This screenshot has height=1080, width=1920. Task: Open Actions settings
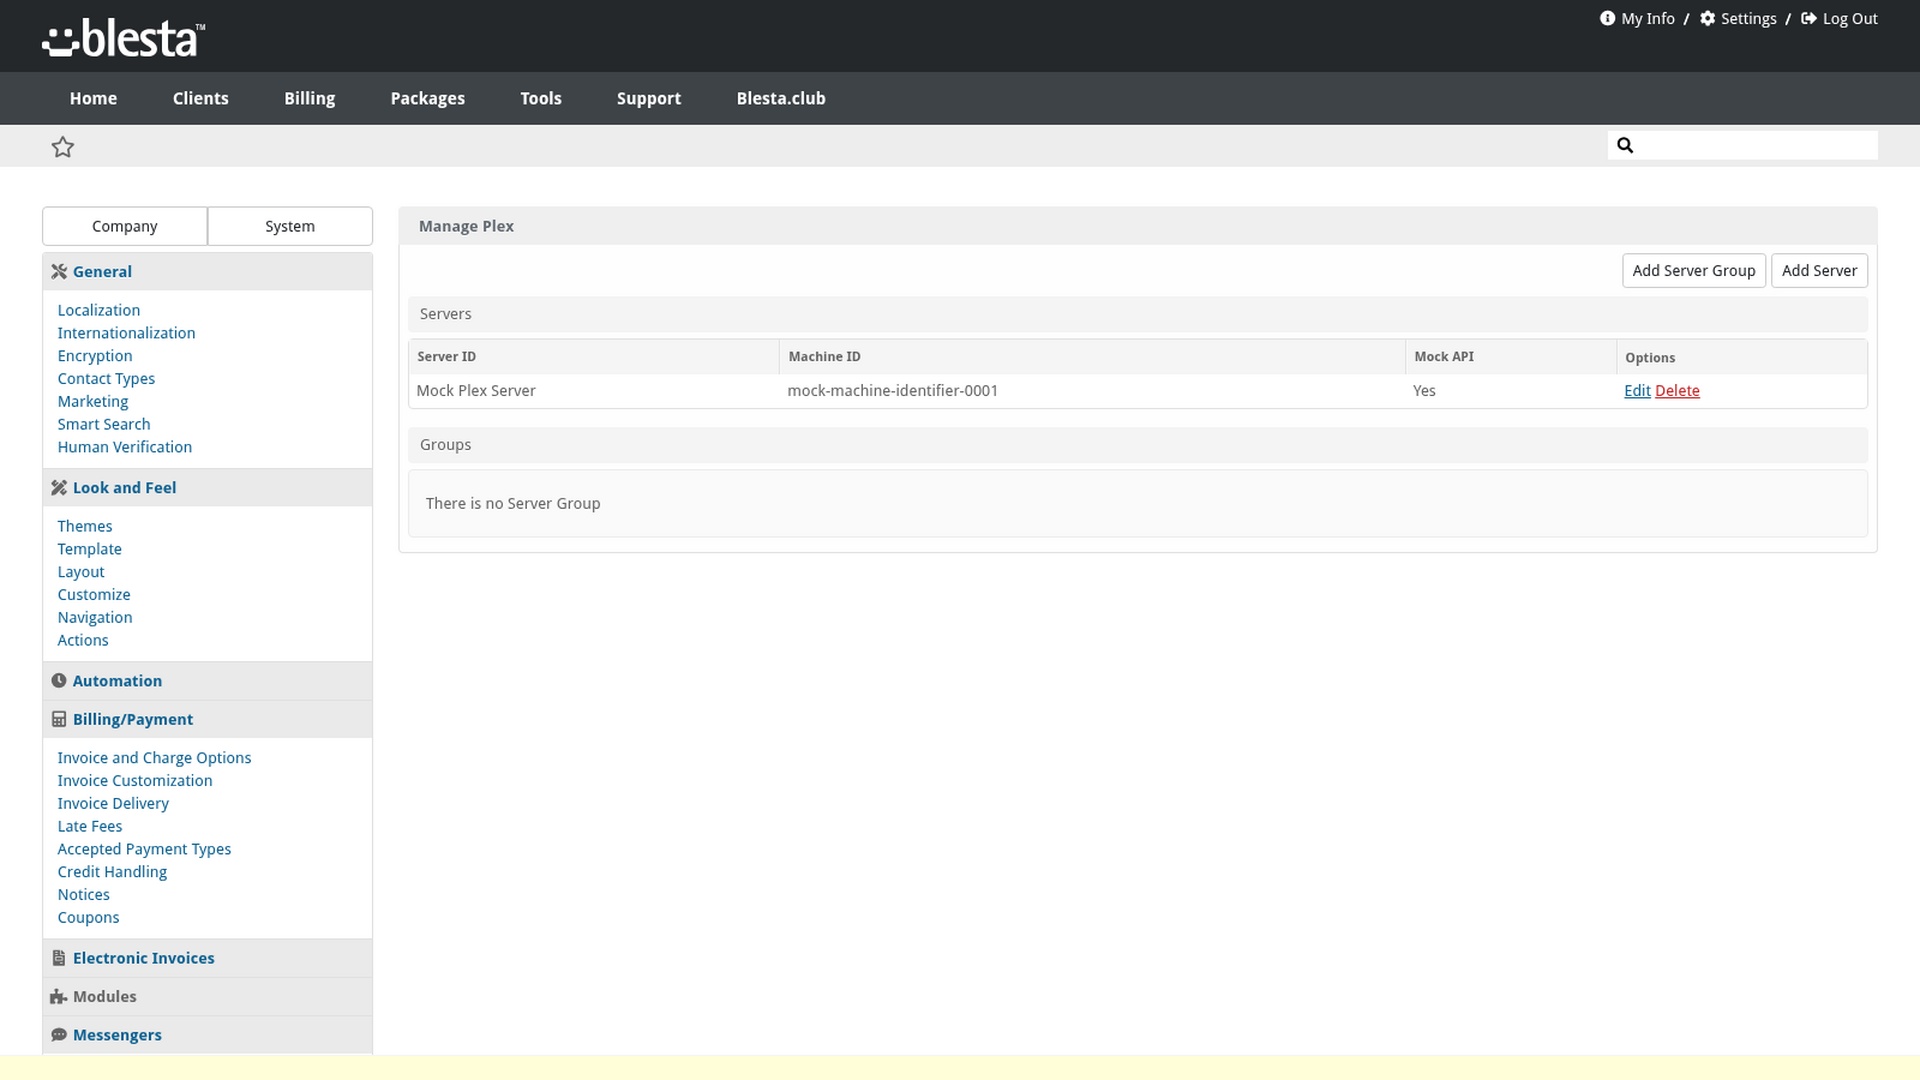83,641
